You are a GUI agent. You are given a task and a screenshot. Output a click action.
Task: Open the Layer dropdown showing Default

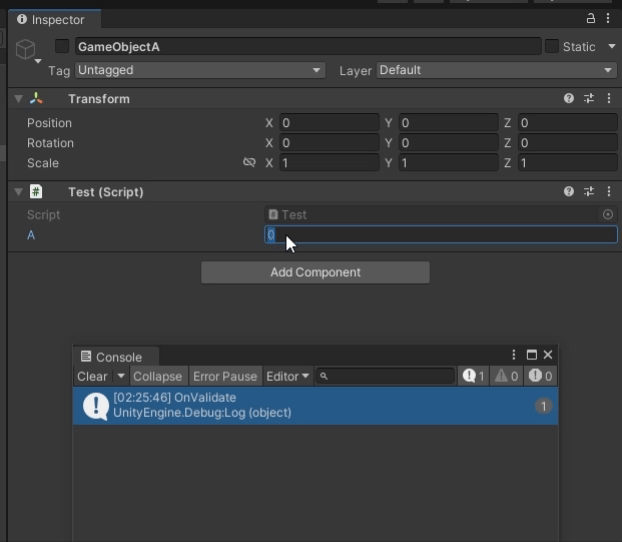pyautogui.click(x=496, y=70)
